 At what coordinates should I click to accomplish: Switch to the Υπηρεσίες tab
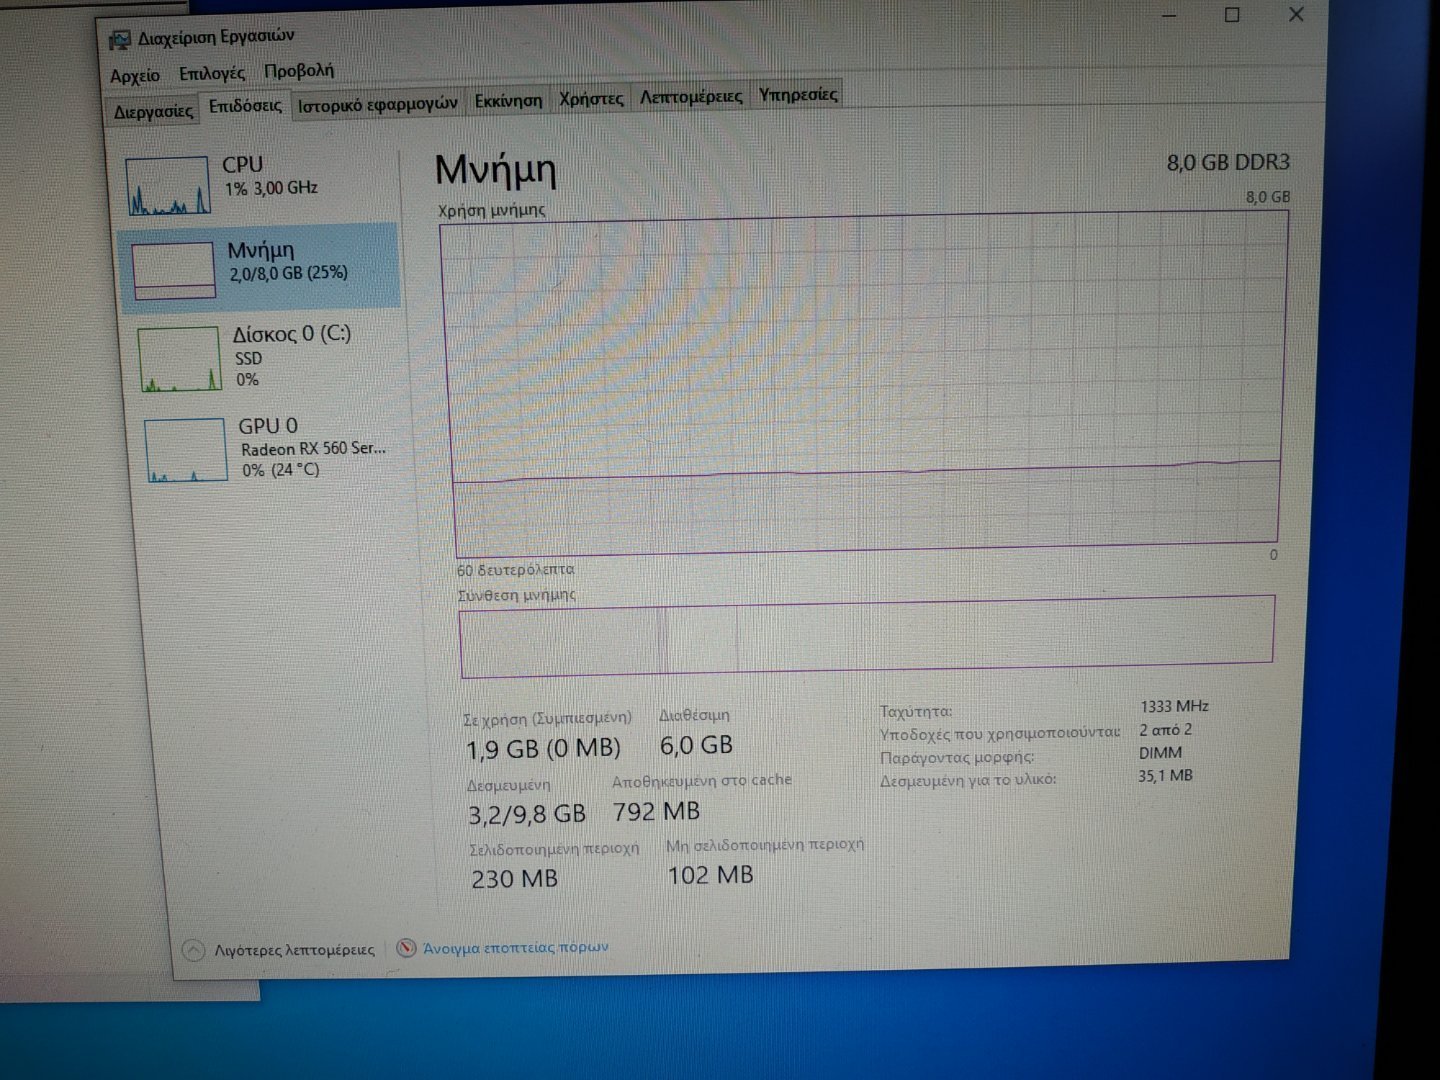click(x=798, y=94)
